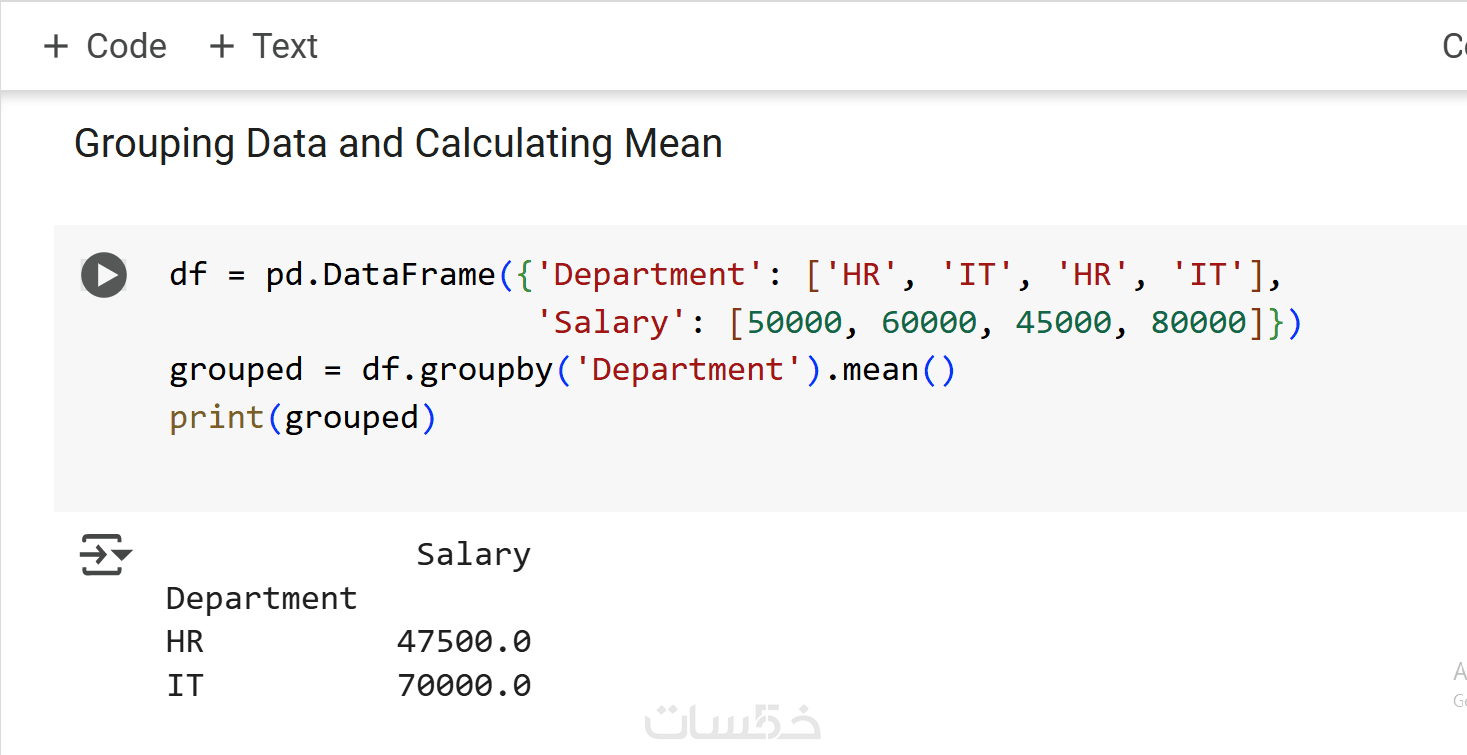Click the value 80000 in the salary list
1467x755 pixels.
coord(1199,322)
